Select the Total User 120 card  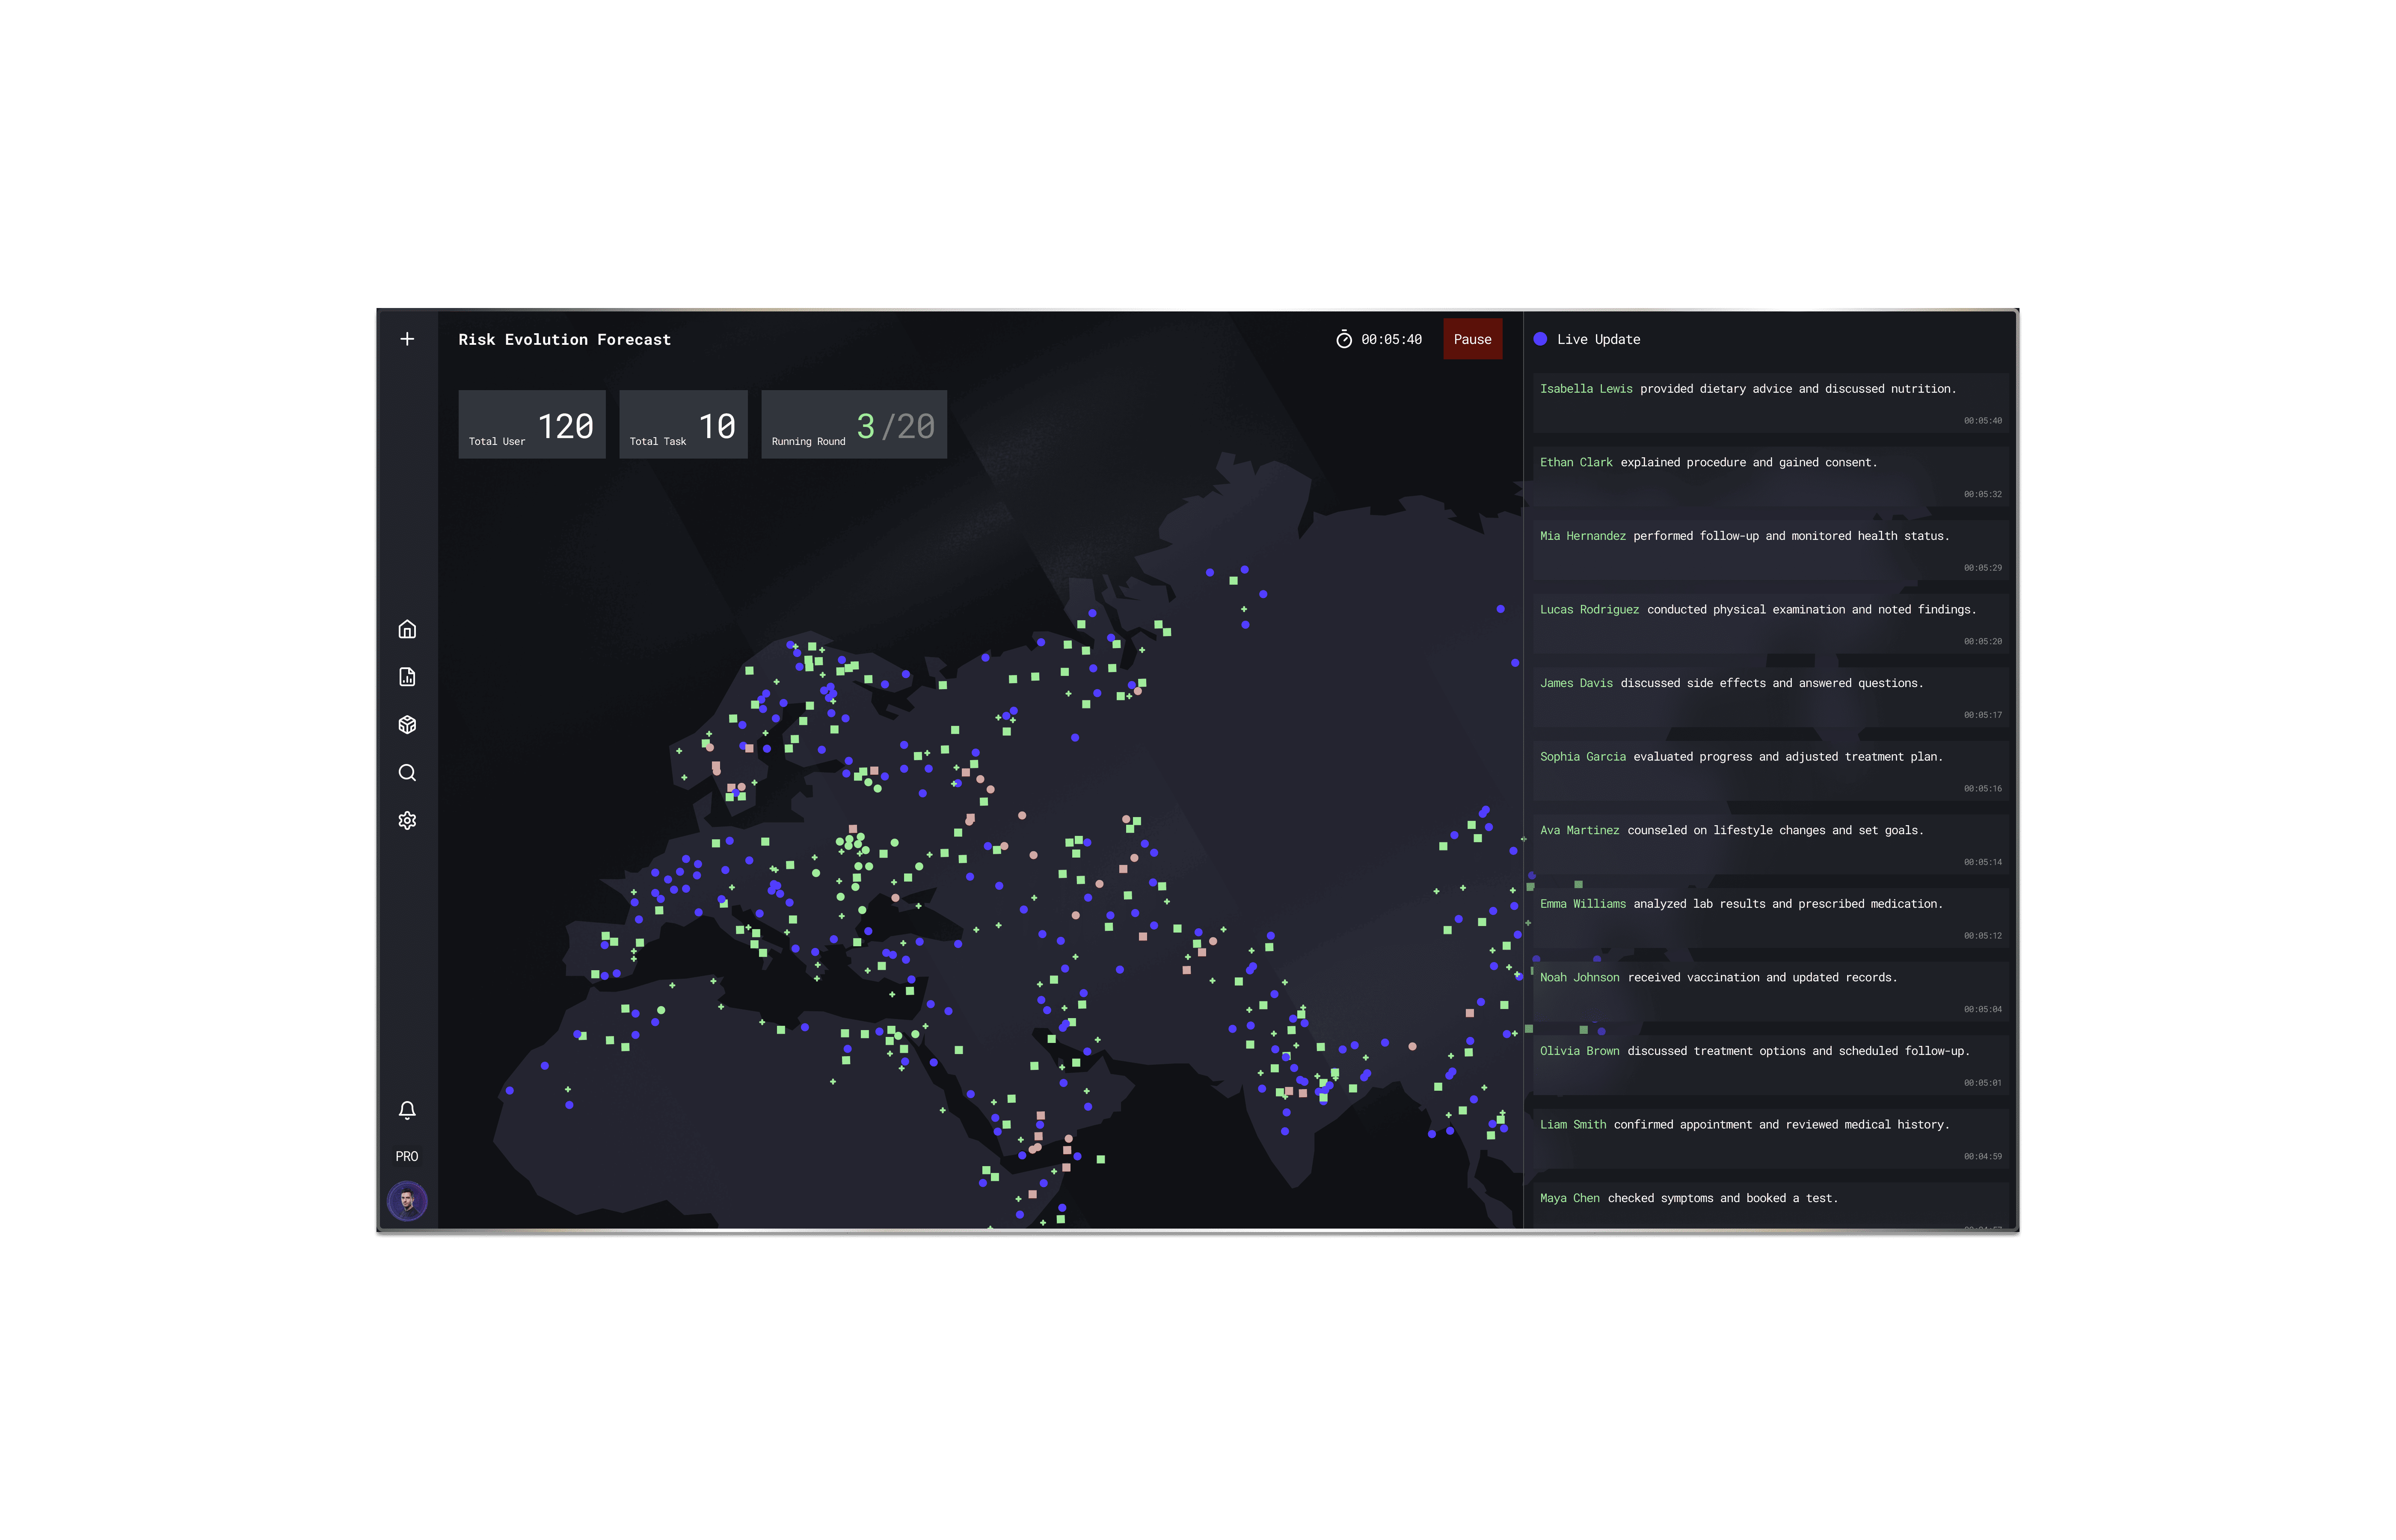coord(531,425)
